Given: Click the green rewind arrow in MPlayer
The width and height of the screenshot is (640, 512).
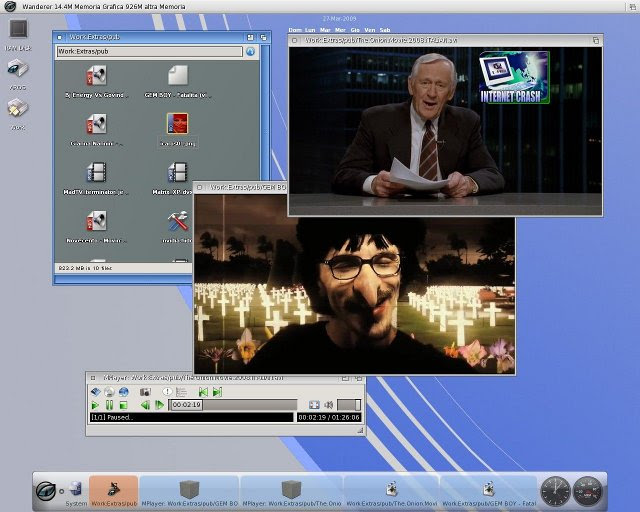Looking at the screenshot, I should coord(145,405).
